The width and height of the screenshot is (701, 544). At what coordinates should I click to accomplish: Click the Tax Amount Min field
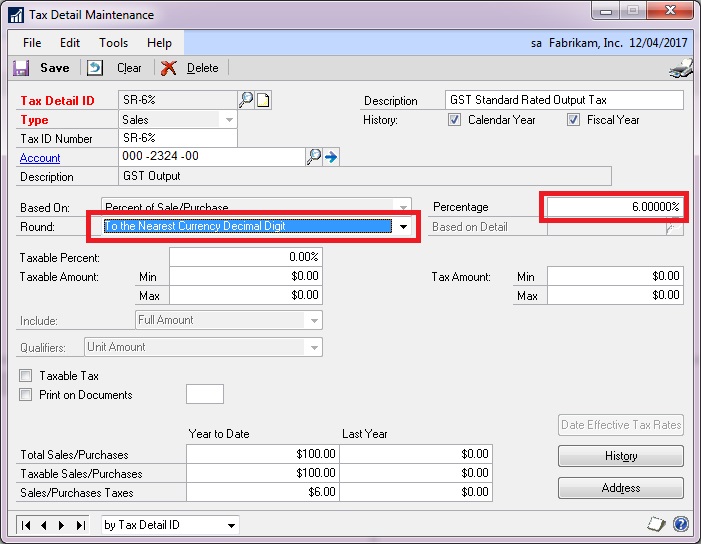(x=615, y=276)
